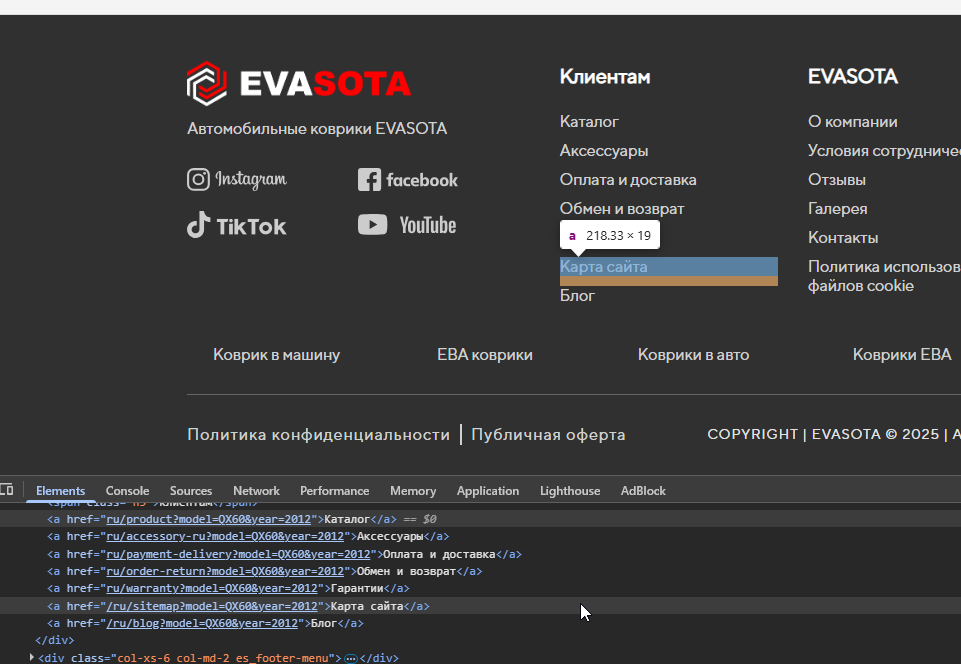Toggle device toolbar icon in DevTools
Screen dimensions: 961x664
point(7,490)
